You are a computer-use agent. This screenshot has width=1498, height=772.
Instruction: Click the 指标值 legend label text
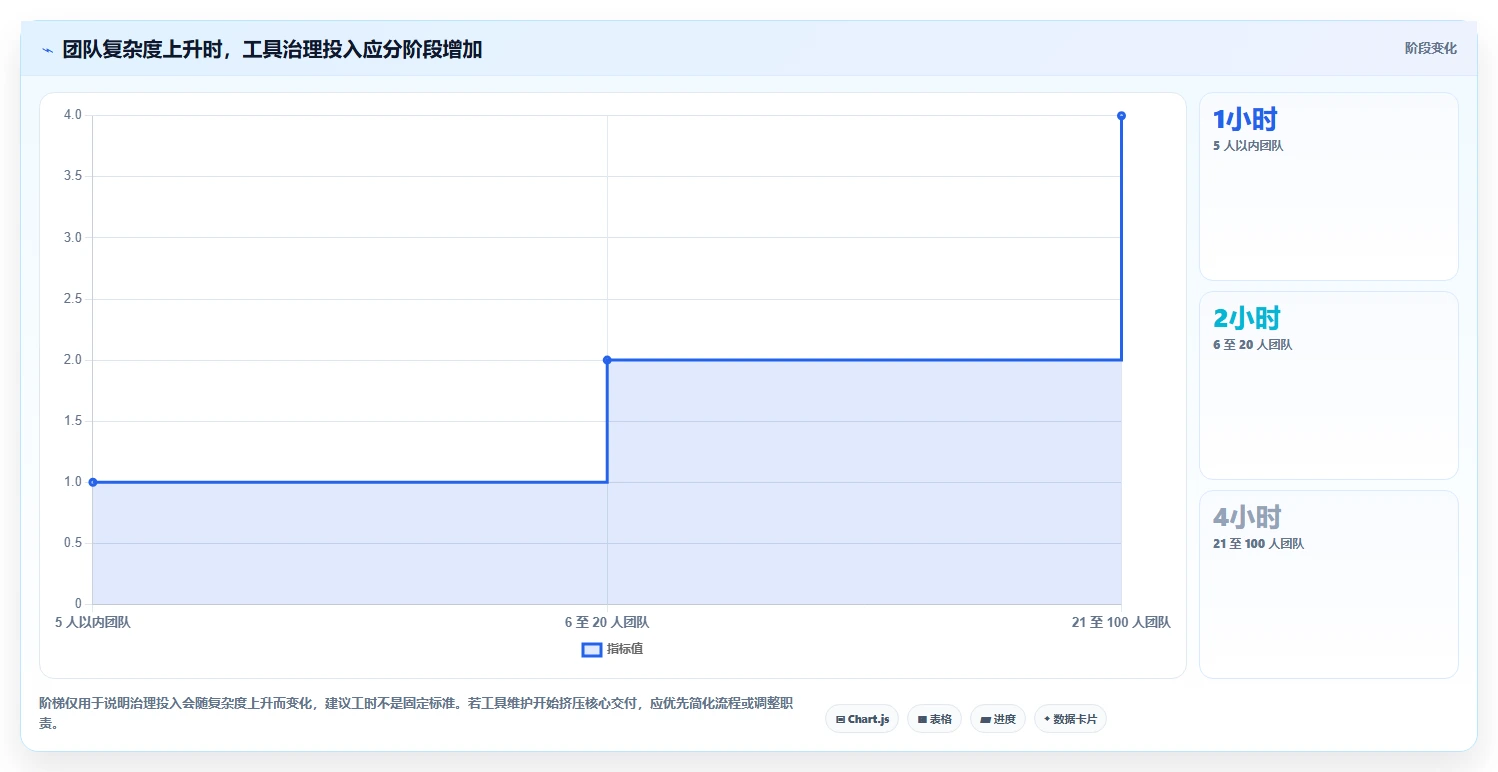tap(625, 649)
